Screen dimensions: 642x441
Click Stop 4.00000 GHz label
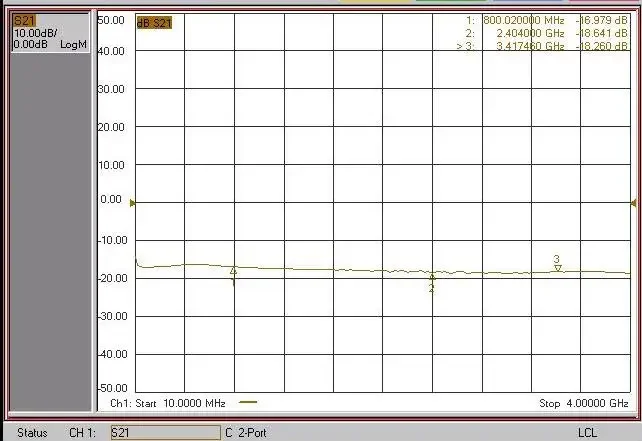[x=584, y=403]
